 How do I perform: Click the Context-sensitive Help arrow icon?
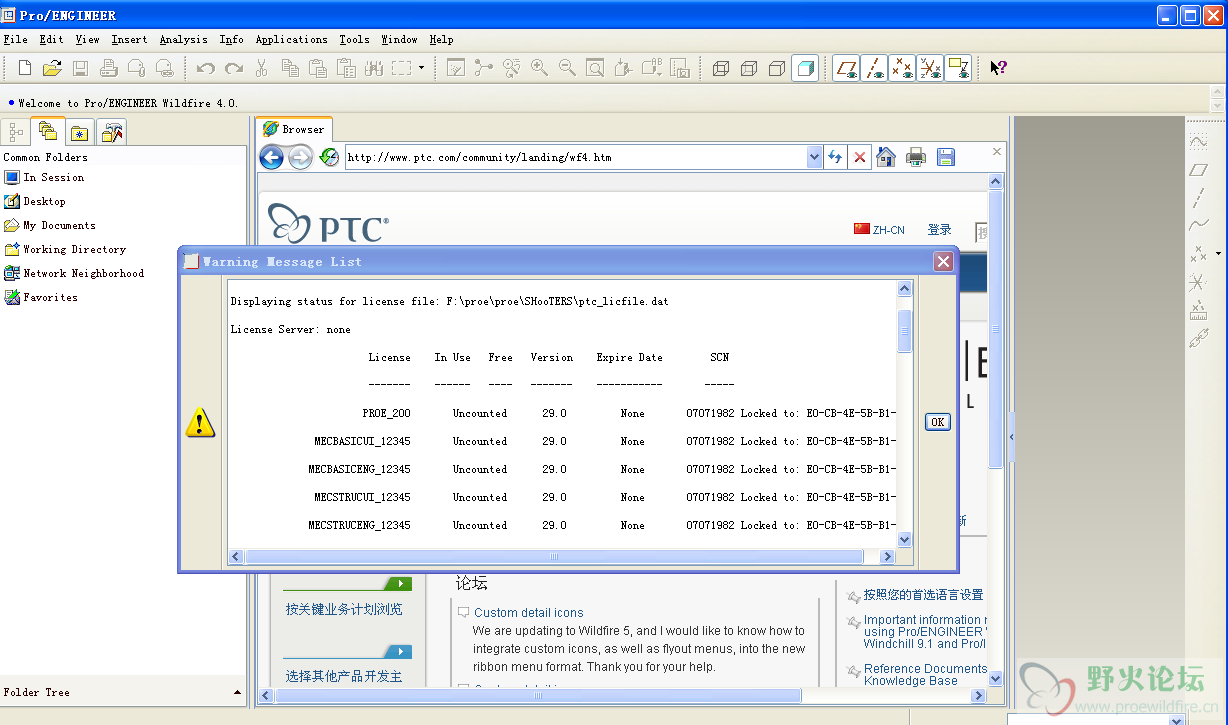998,68
